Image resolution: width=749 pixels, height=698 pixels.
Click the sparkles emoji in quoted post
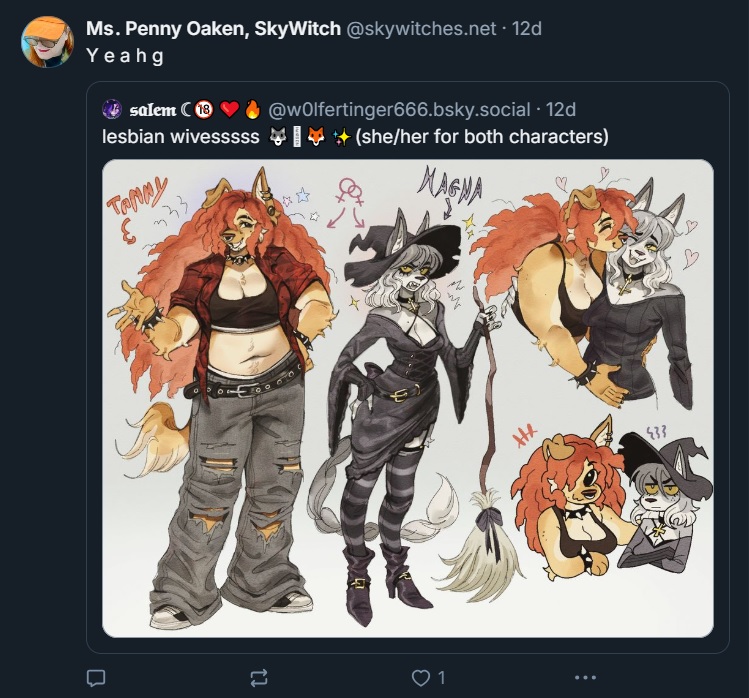tap(341, 138)
